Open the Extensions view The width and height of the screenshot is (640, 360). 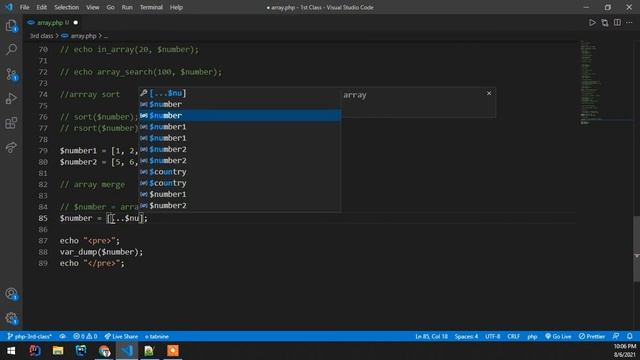[11, 123]
